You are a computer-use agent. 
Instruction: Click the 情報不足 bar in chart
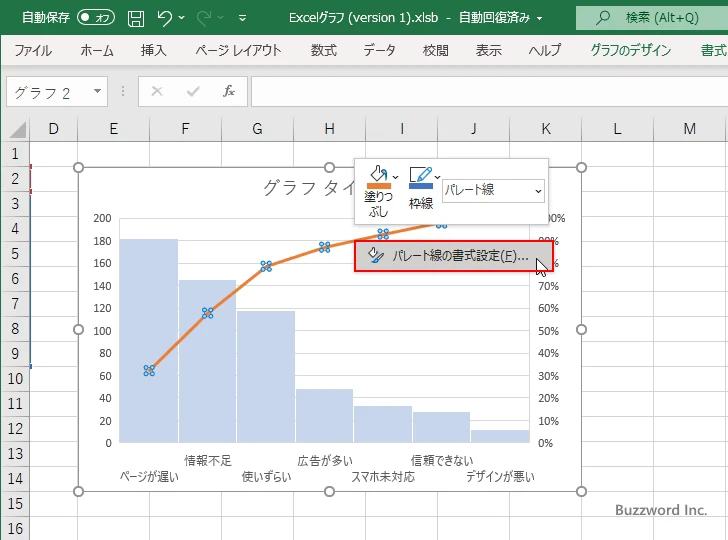pos(208,361)
